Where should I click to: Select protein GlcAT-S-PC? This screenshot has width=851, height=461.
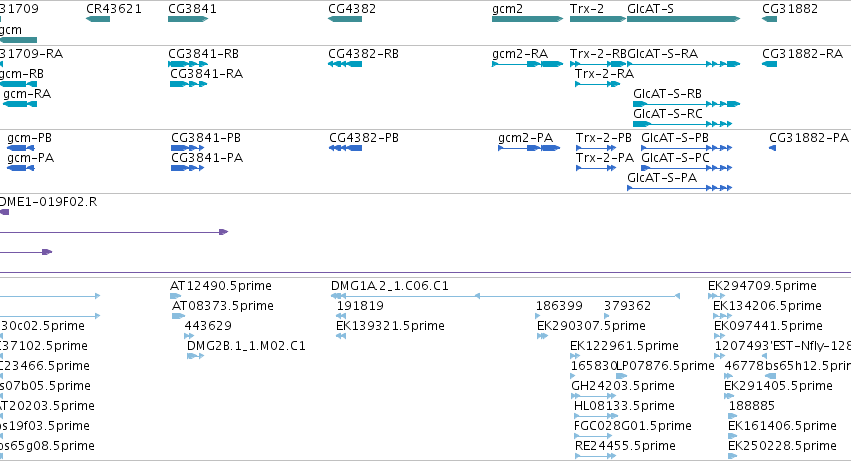tap(687, 168)
